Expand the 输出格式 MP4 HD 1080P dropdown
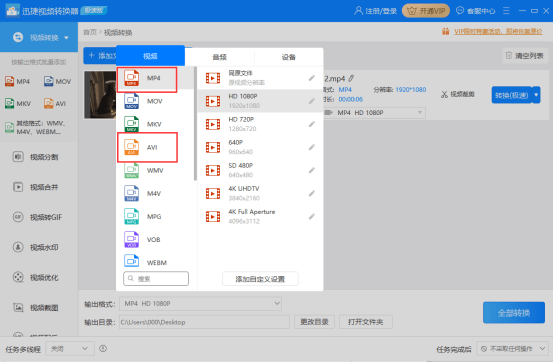 coord(200,304)
